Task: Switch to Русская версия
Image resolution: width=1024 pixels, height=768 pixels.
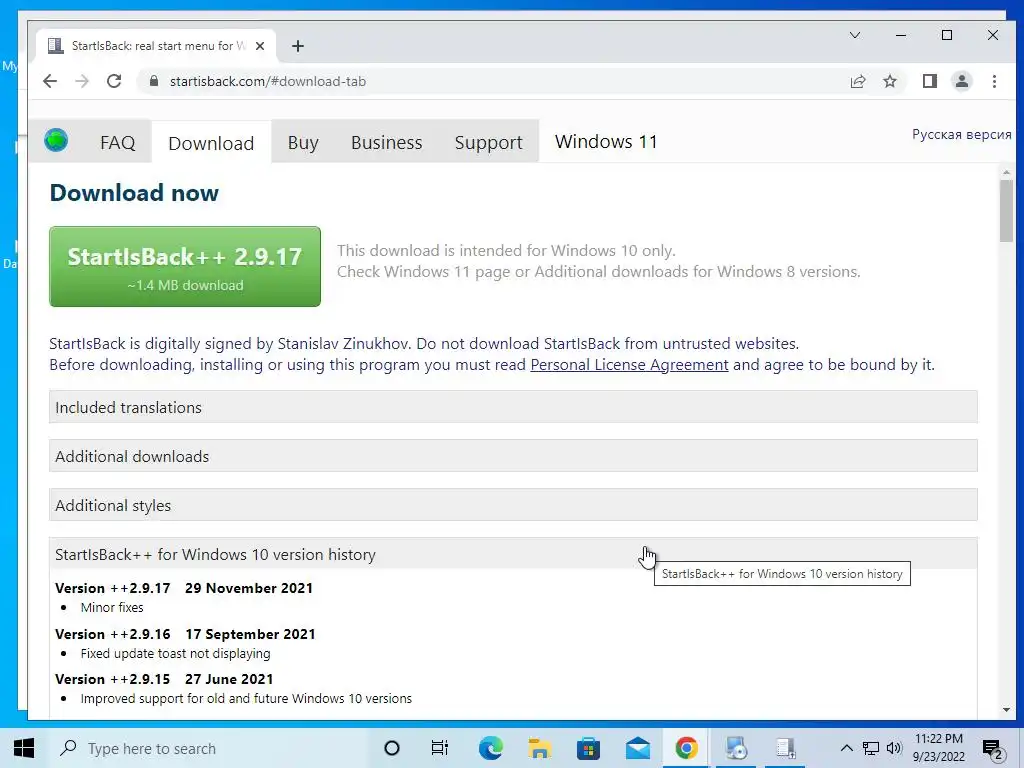Action: coord(961,135)
